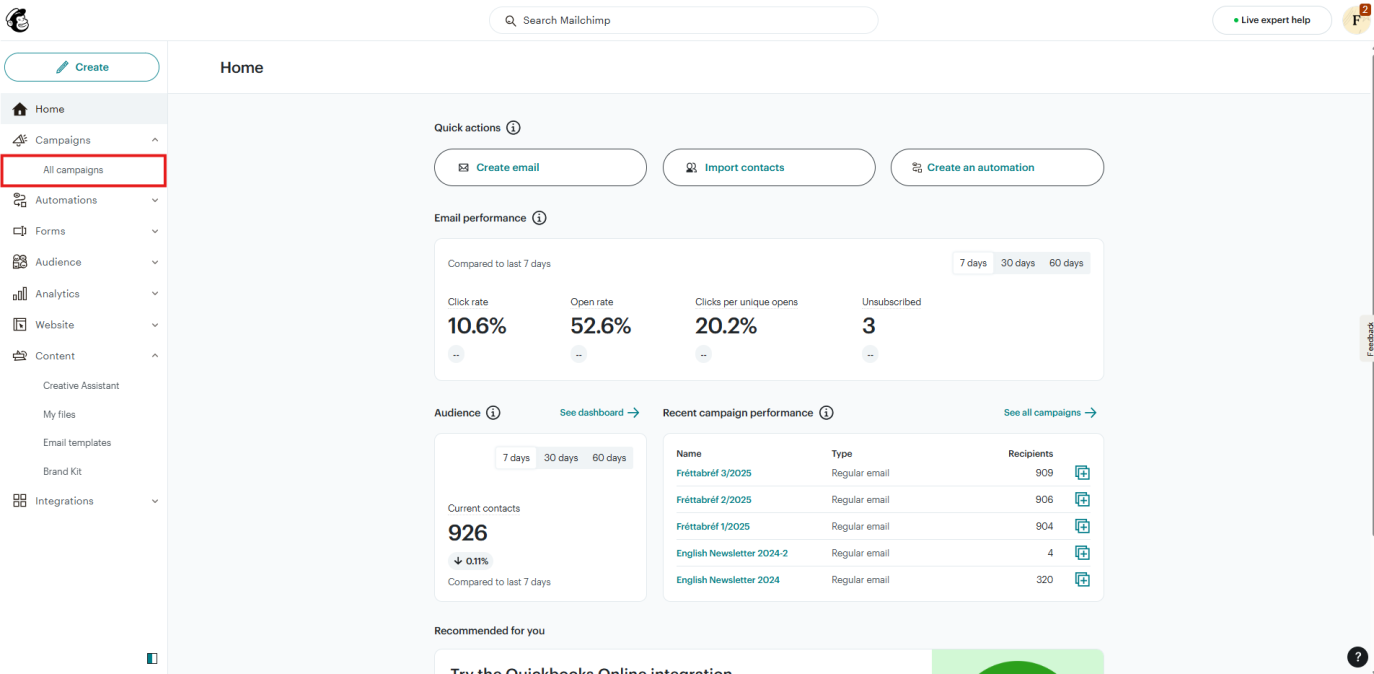The width and height of the screenshot is (1374, 674).
Task: Open the help question mark icon
Action: pyautogui.click(x=1357, y=657)
